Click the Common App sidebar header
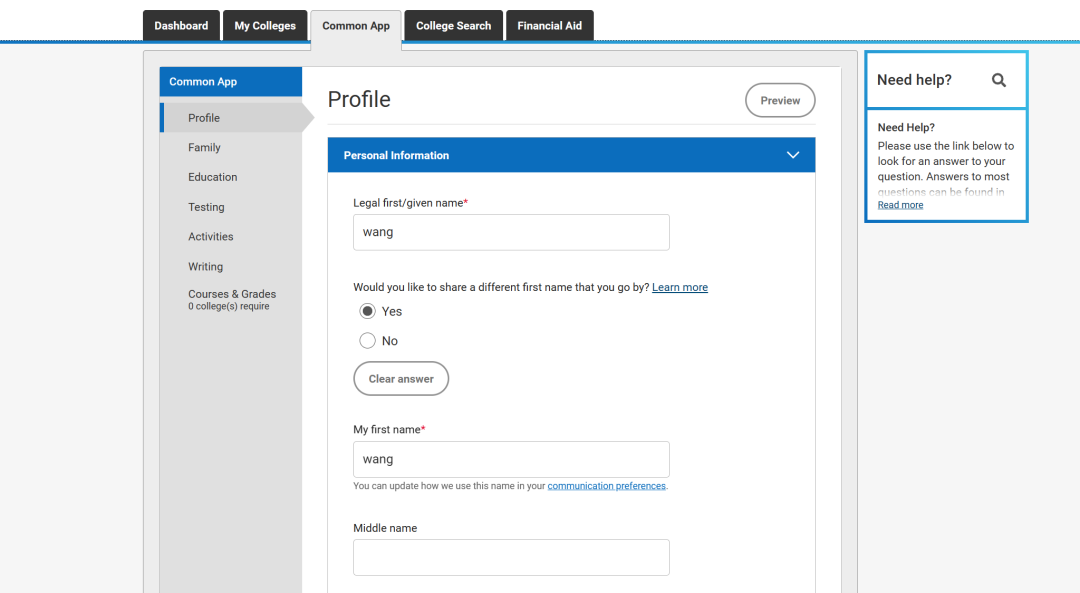Image resolution: width=1080 pixels, height=593 pixels. (231, 82)
